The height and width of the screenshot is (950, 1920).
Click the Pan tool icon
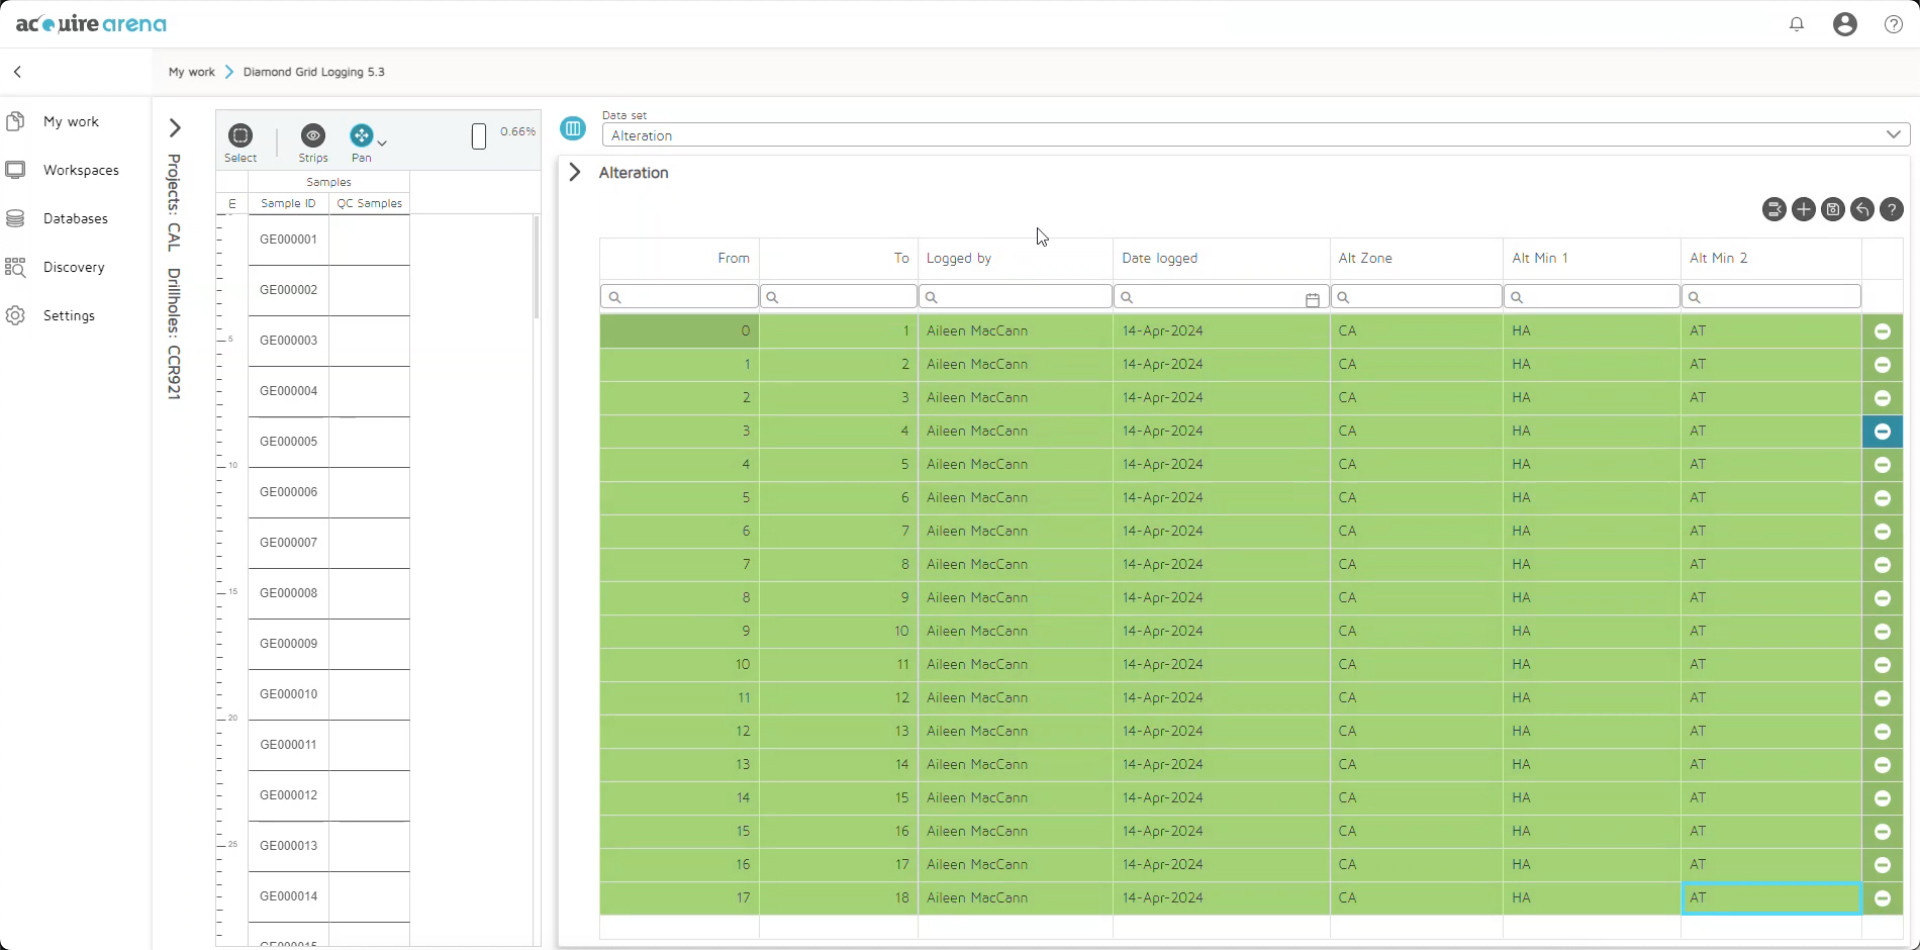click(361, 135)
